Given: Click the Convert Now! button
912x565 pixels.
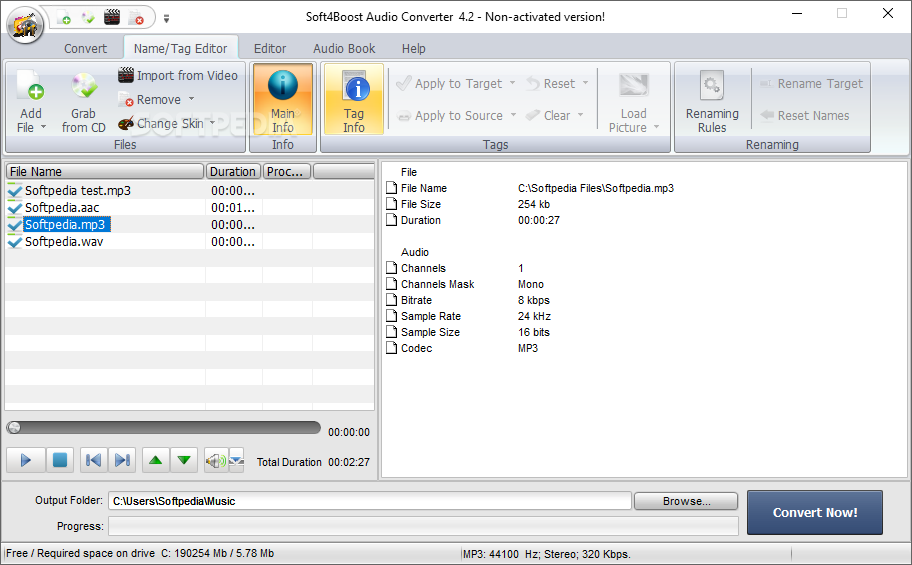Looking at the screenshot, I should tap(815, 513).
